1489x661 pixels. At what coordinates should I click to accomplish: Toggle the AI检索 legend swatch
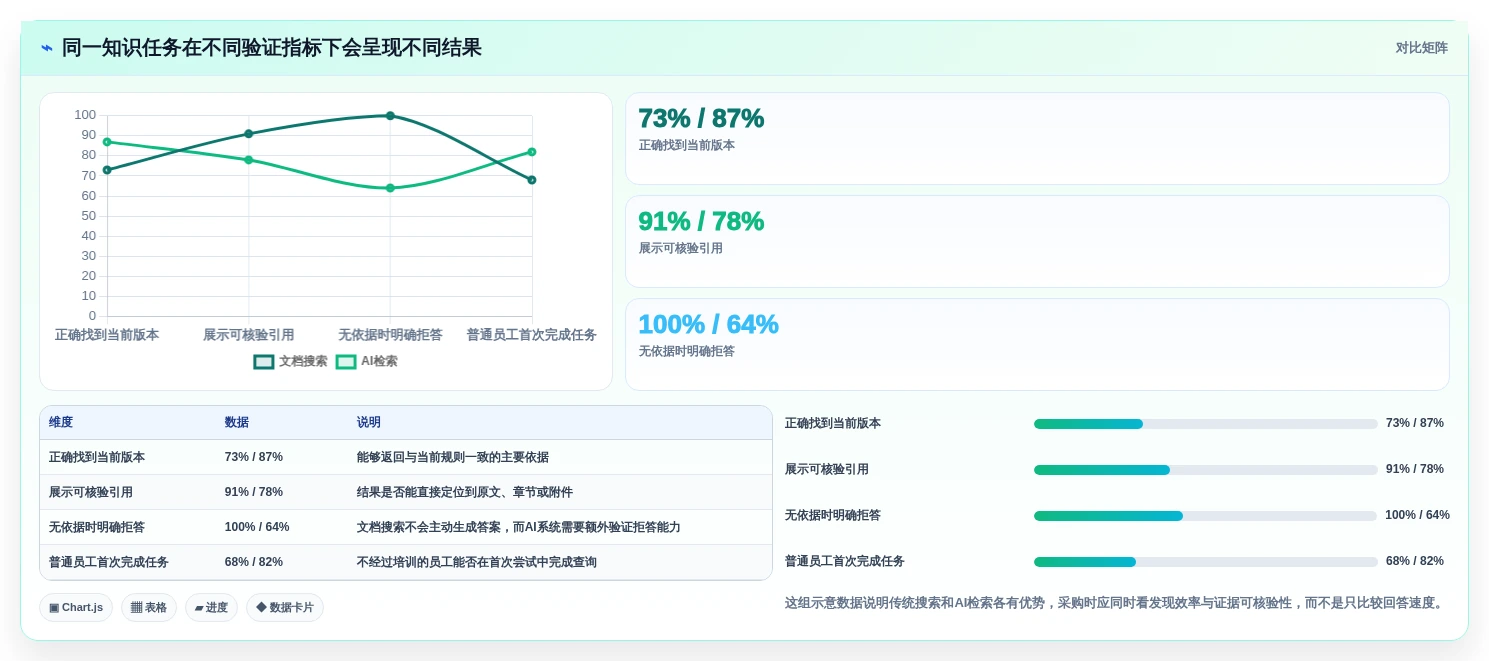click(x=346, y=362)
